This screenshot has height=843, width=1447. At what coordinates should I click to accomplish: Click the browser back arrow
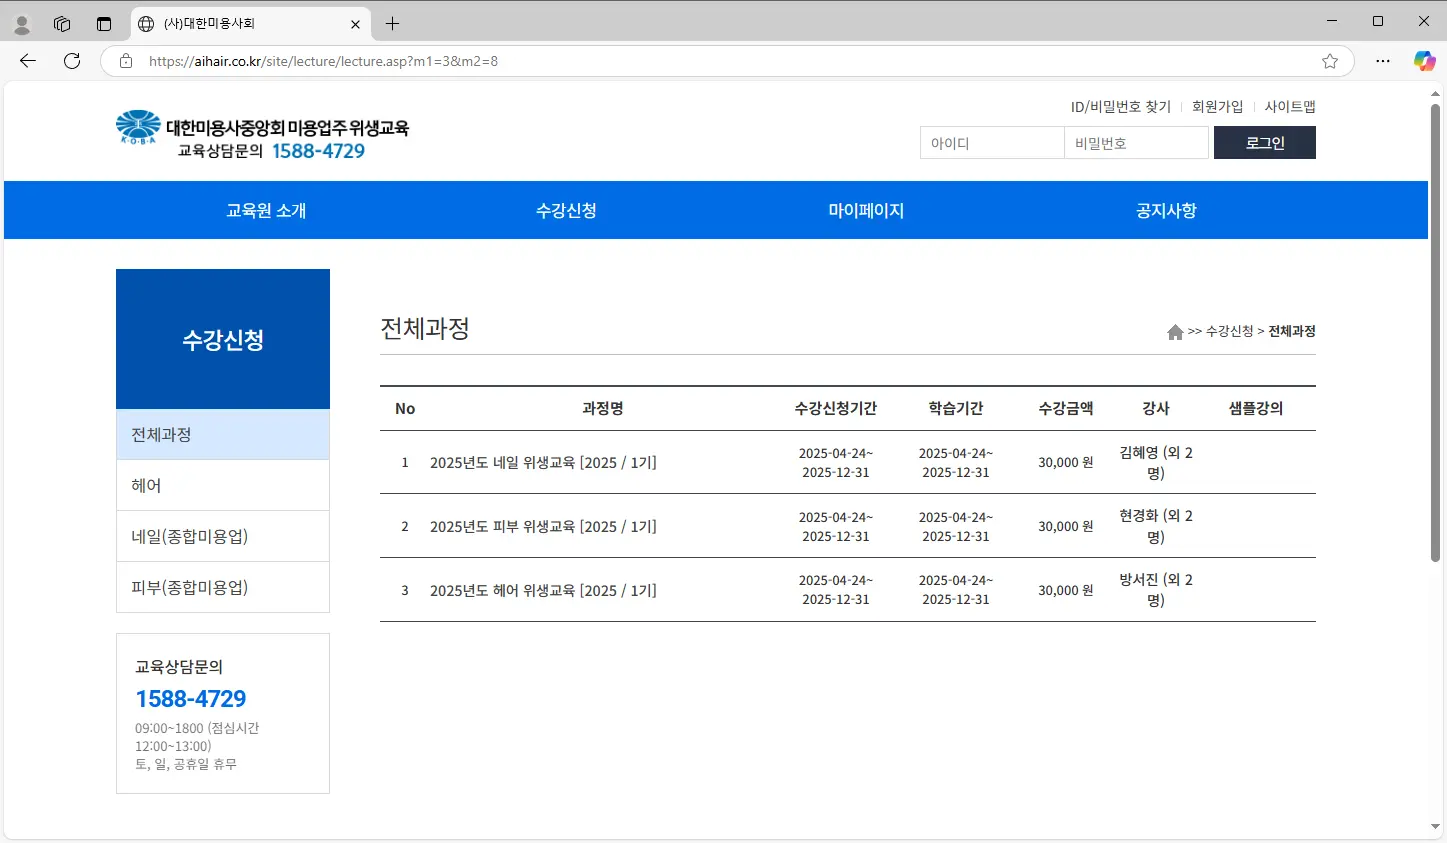click(27, 61)
